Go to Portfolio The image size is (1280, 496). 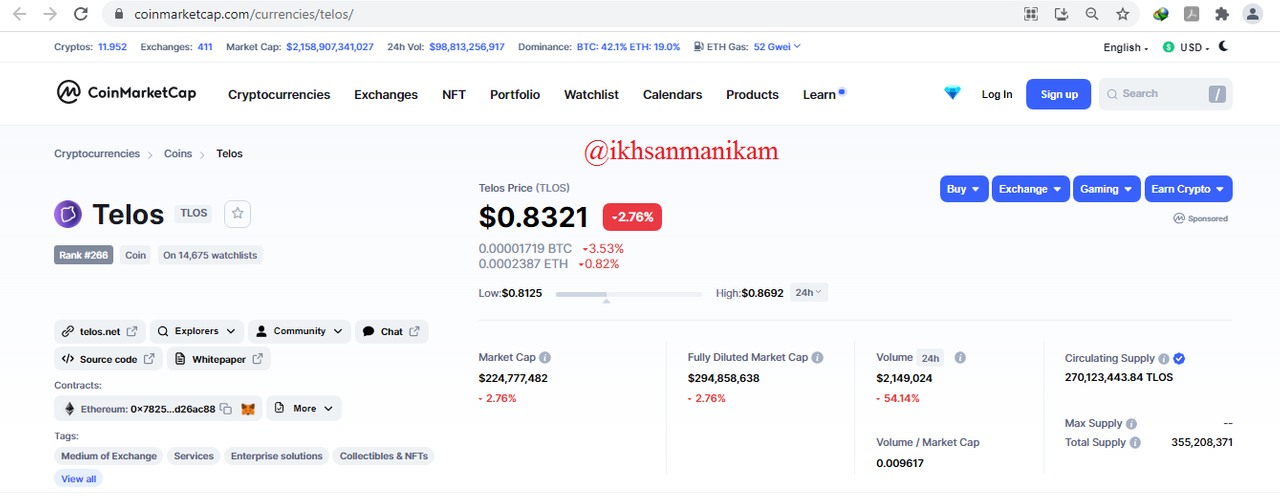click(515, 94)
